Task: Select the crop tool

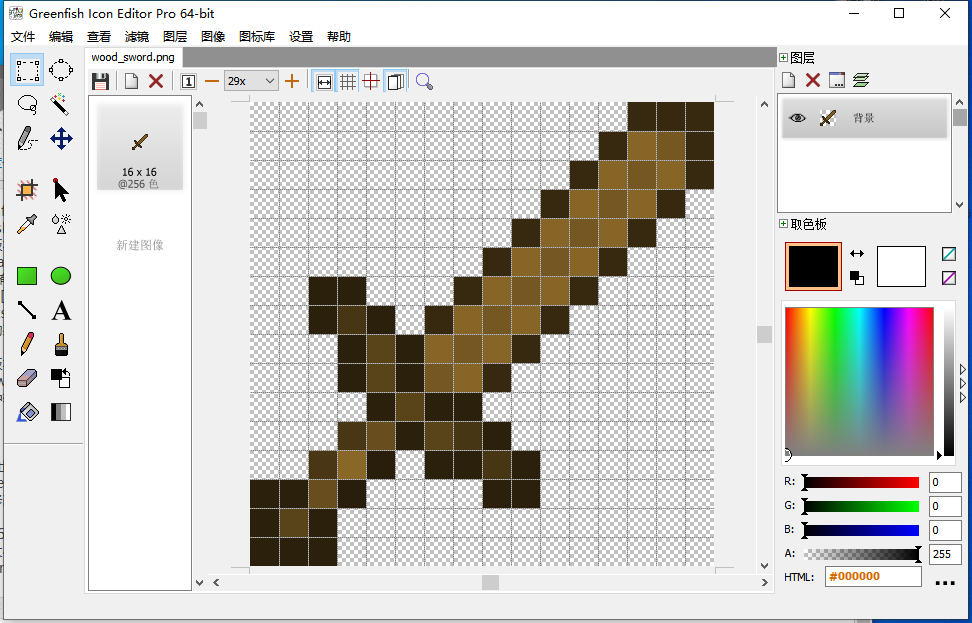Action: tap(27, 190)
